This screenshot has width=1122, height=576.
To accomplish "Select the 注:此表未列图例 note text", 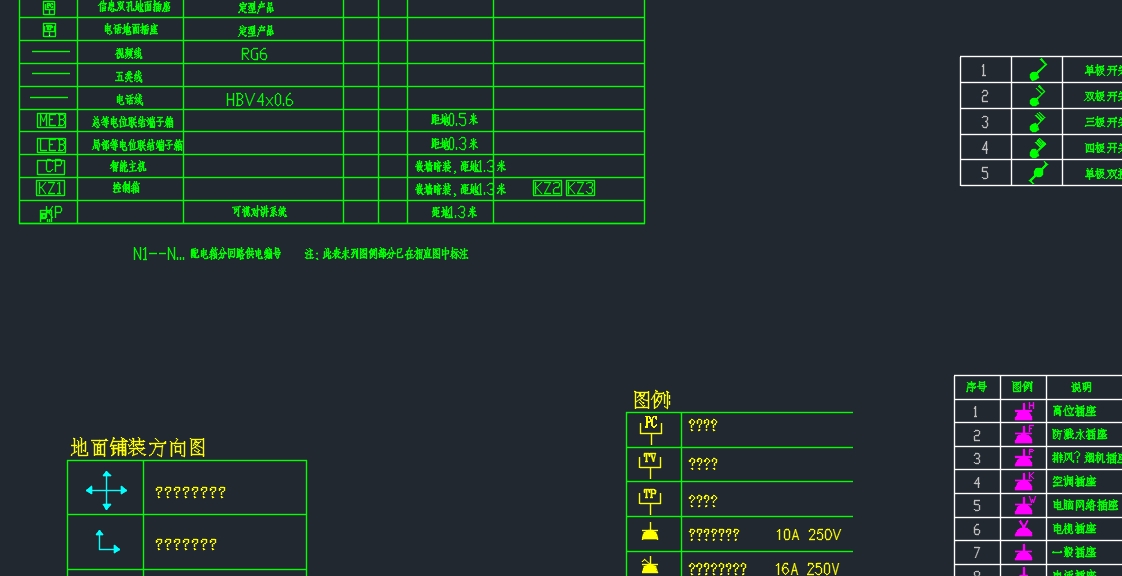I will click(x=386, y=254).
